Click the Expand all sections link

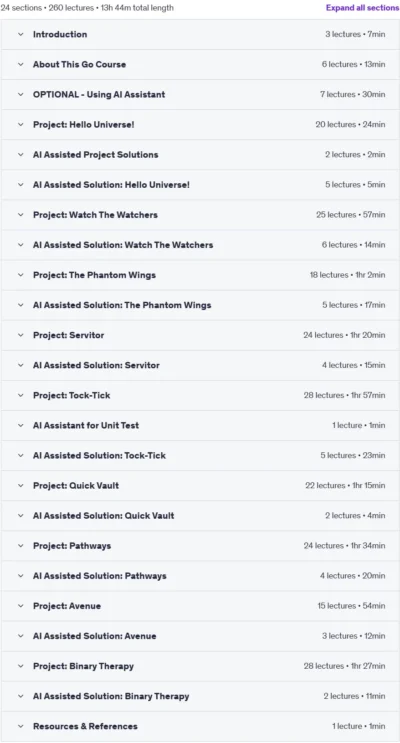(362, 8)
